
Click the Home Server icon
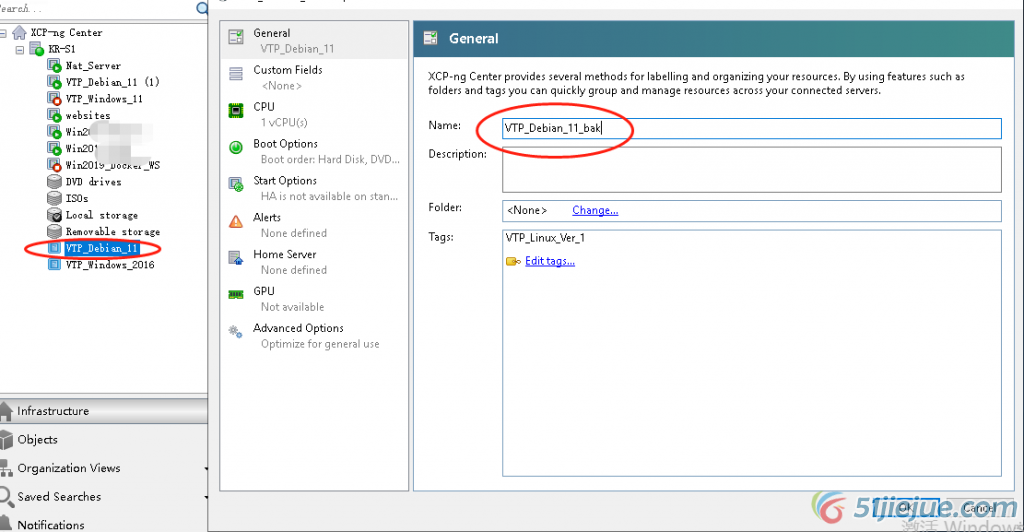236,258
